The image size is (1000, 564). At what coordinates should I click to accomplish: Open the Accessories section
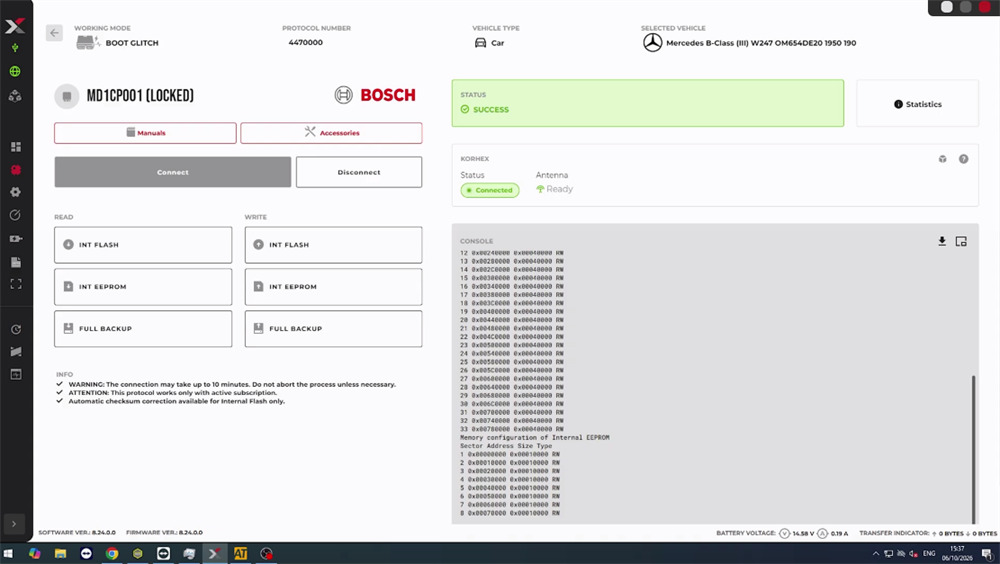(331, 133)
